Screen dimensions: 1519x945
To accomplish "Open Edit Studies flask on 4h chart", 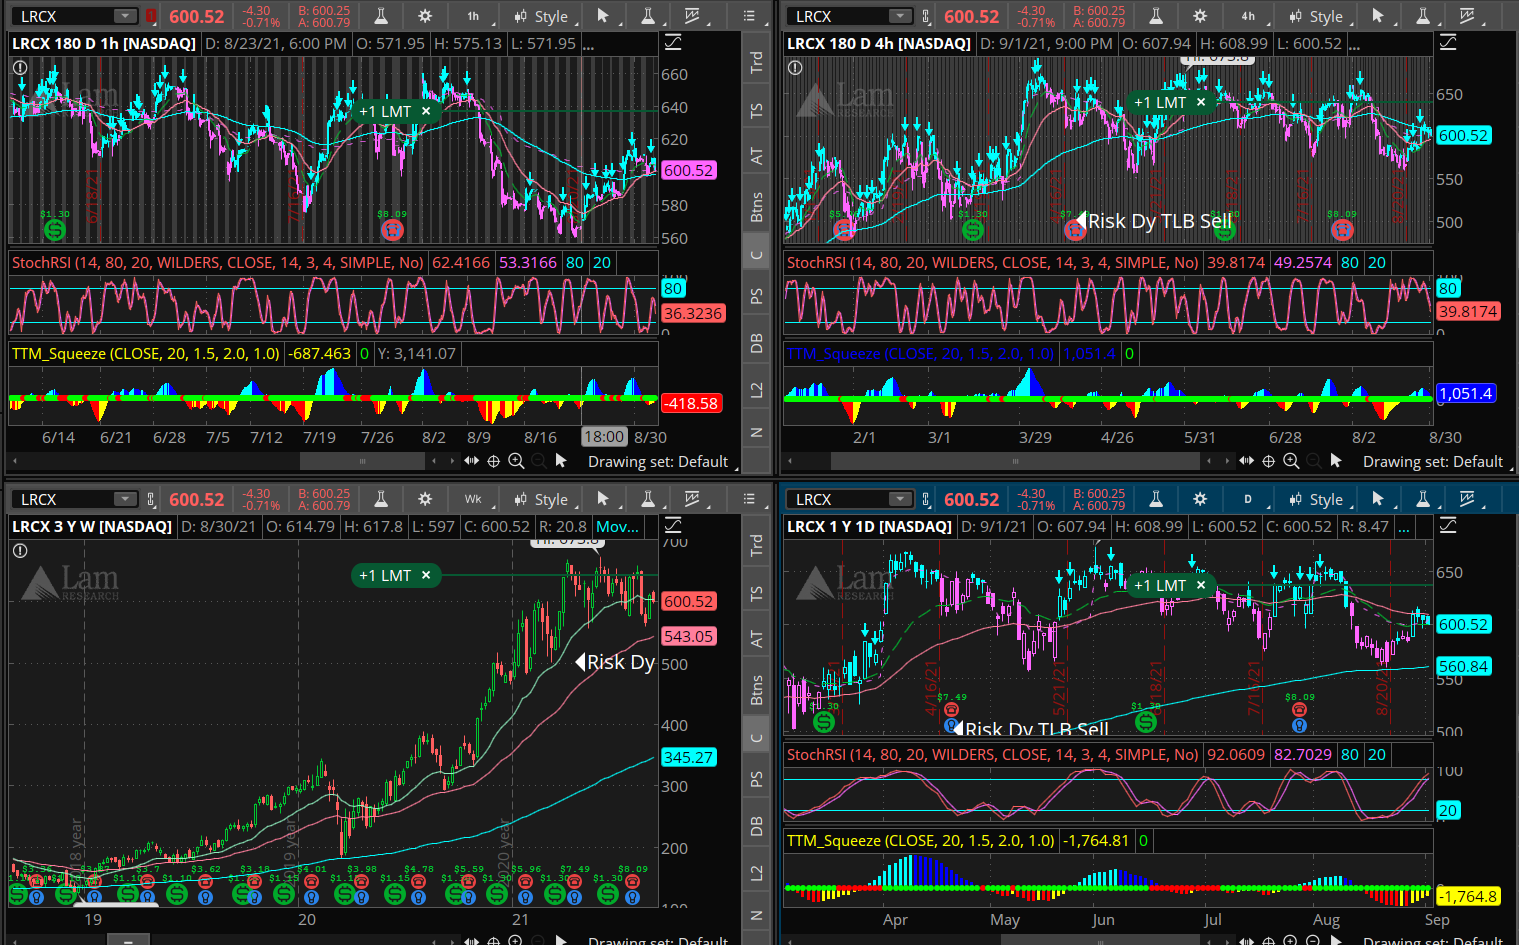I will [x=1156, y=16].
